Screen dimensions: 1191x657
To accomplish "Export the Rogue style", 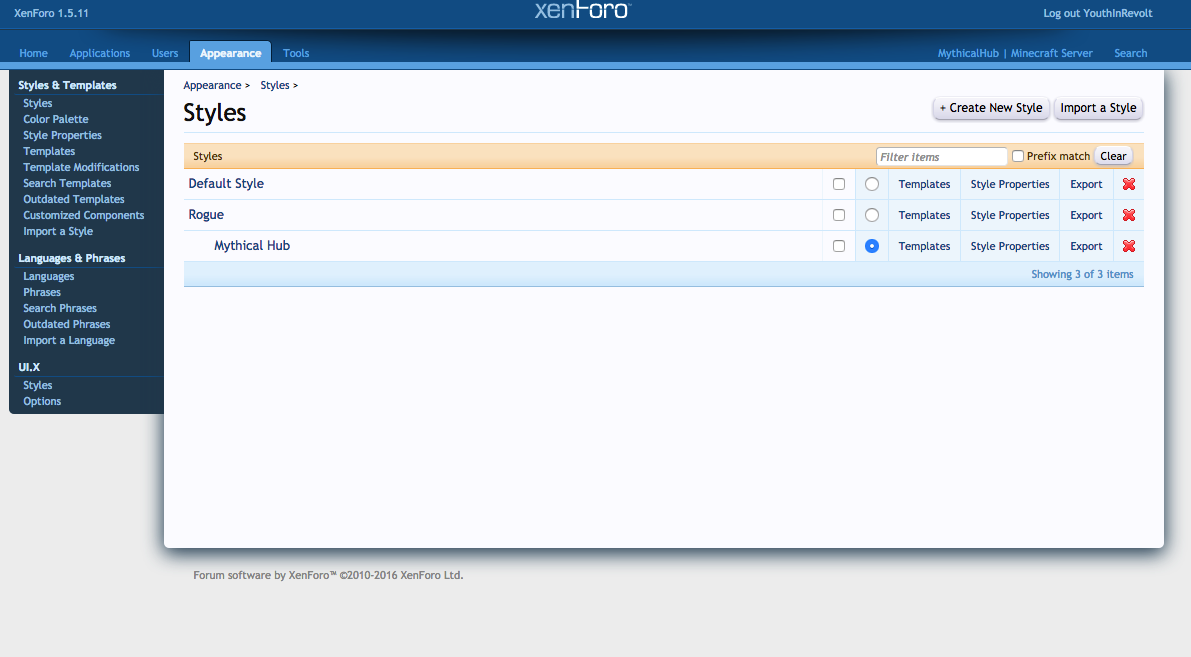I will (1086, 215).
